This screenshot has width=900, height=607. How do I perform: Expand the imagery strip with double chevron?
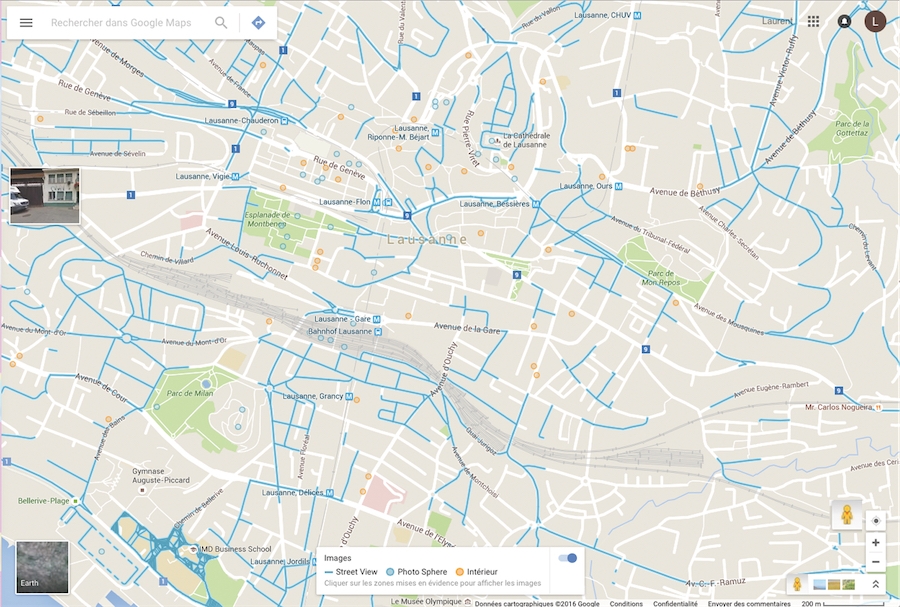point(875,585)
